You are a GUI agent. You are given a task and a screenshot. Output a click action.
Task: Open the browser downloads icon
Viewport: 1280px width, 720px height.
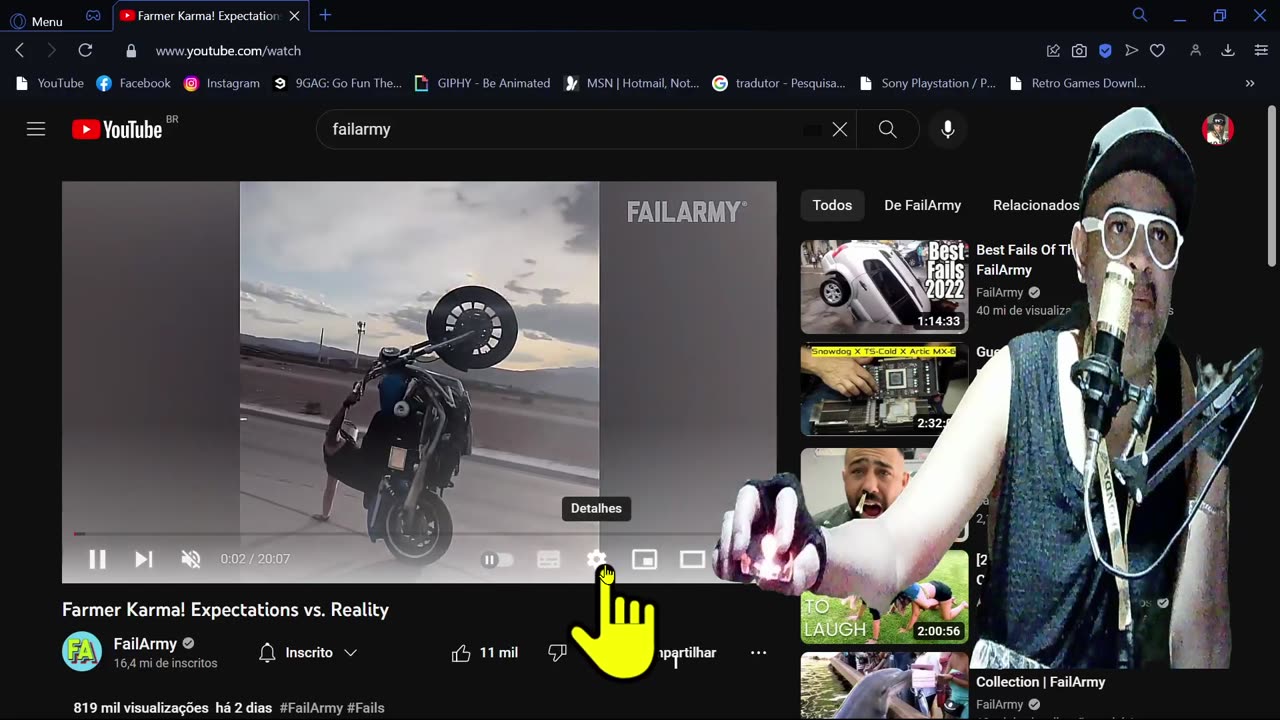click(x=1228, y=51)
